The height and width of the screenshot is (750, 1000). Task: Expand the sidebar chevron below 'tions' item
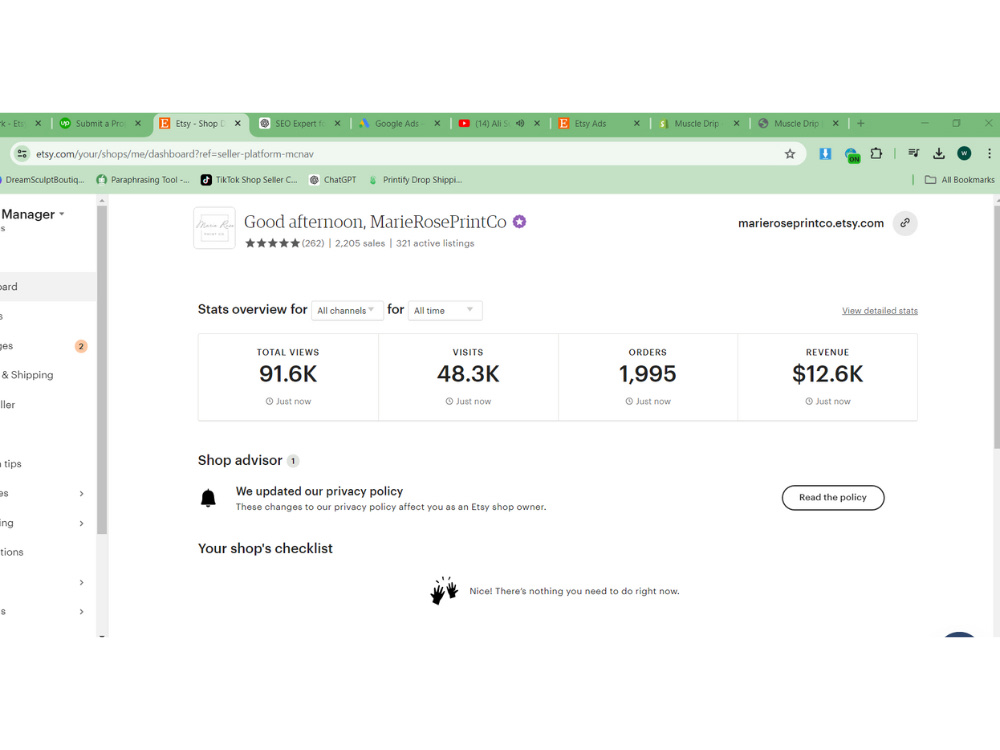coord(81,582)
